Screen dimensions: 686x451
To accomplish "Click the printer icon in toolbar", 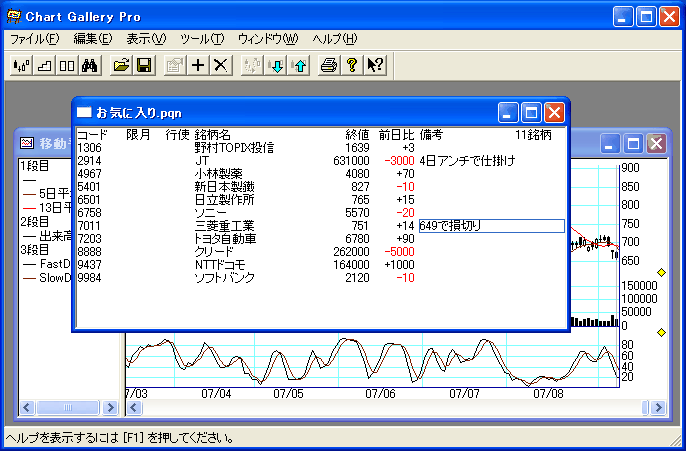I will [x=328, y=65].
